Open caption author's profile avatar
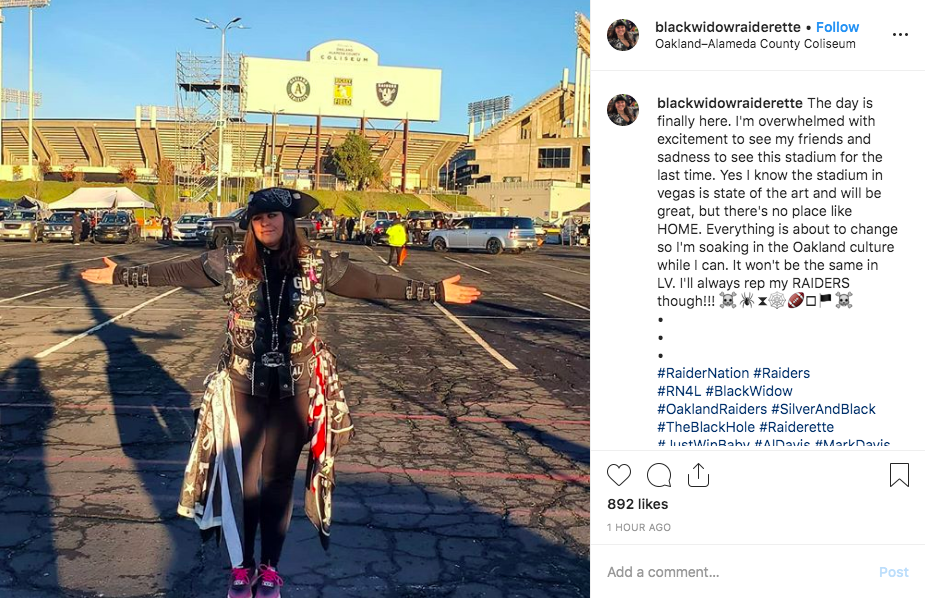This screenshot has height=598, width=925. point(623,110)
